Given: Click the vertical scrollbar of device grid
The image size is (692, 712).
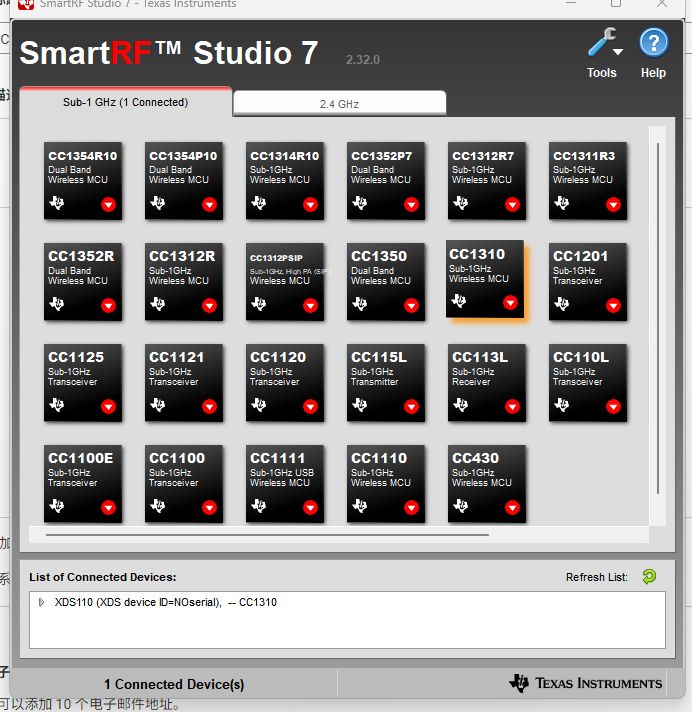Looking at the screenshot, I should [657, 318].
